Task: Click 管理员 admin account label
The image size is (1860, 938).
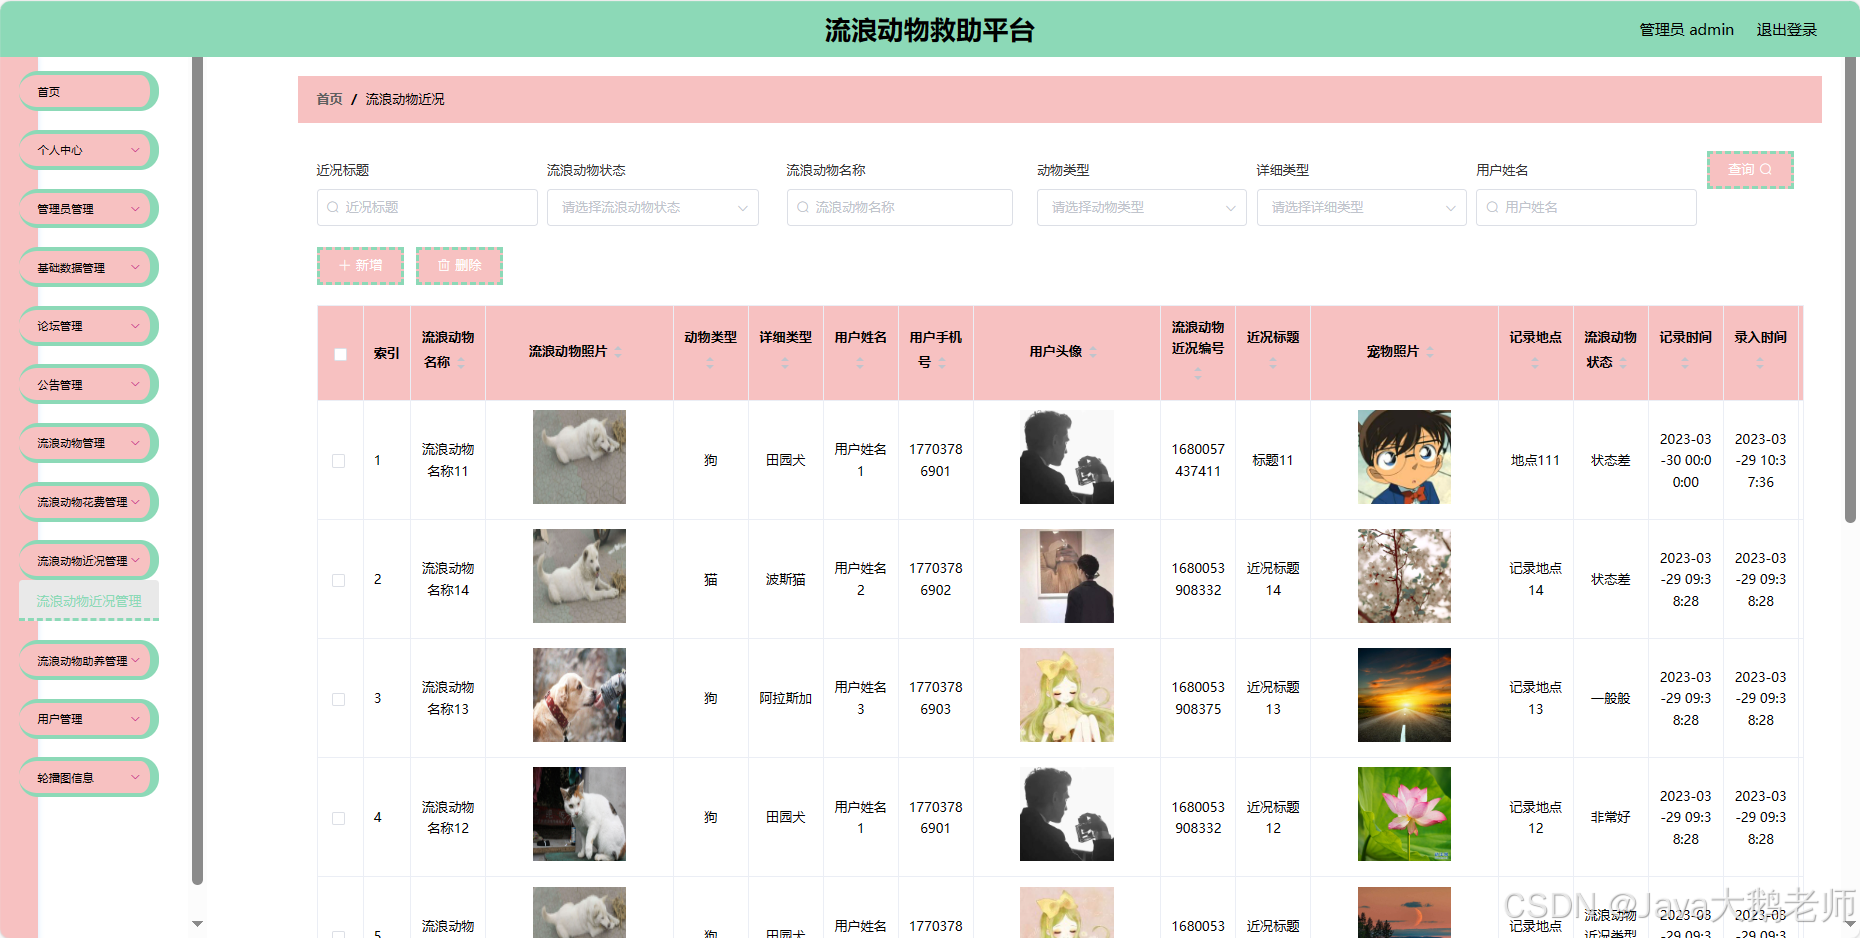Action: click(x=1686, y=30)
